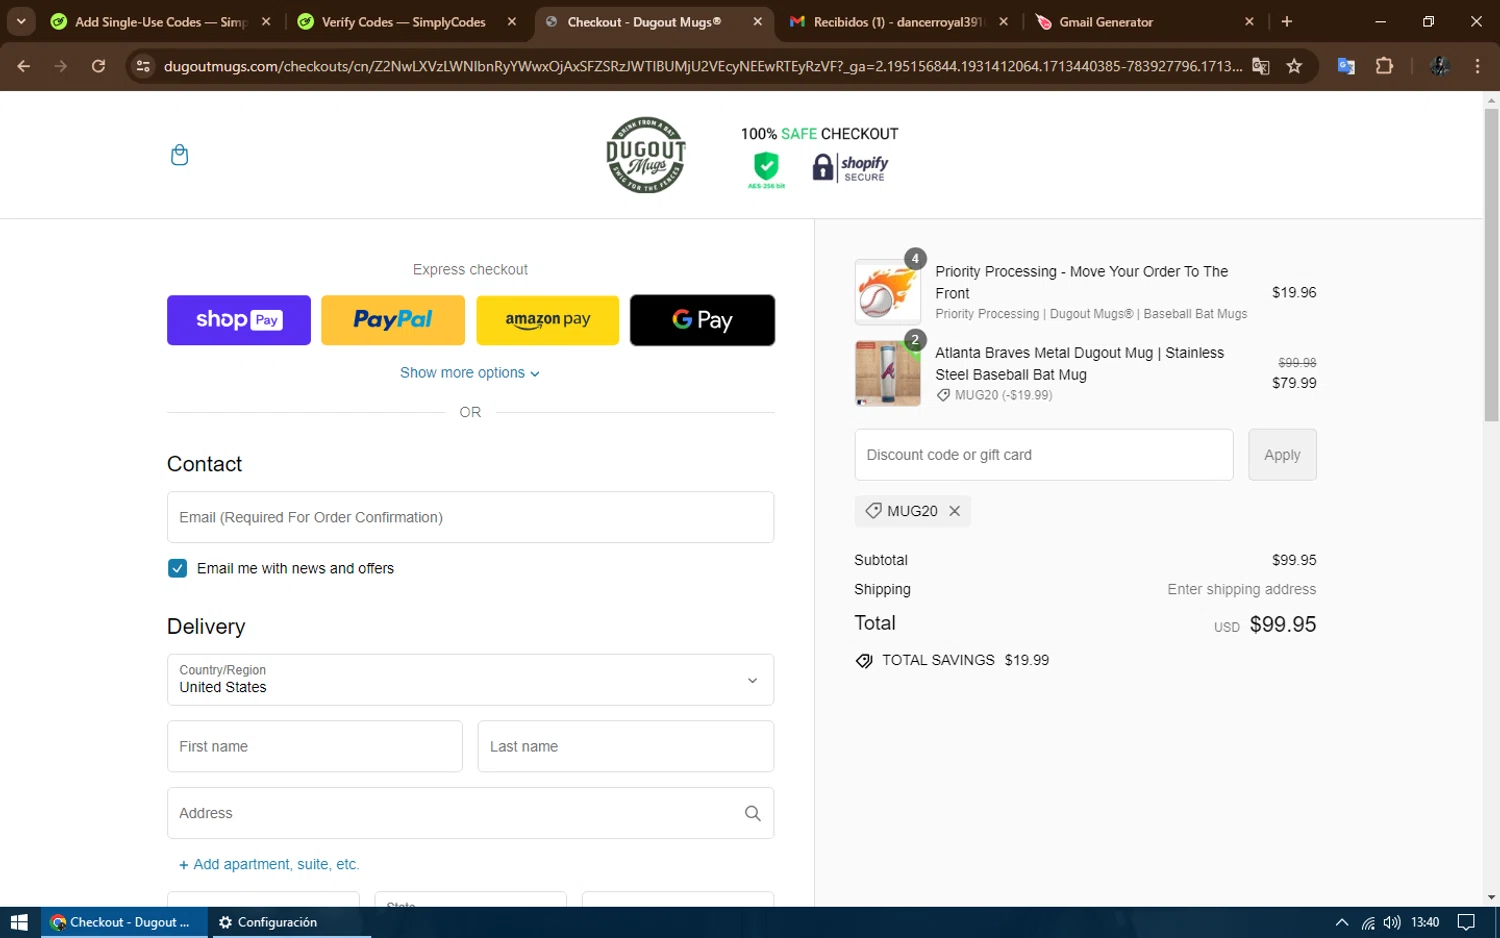
Task: Close the Gmail Generator tab
Action: 1249,21
